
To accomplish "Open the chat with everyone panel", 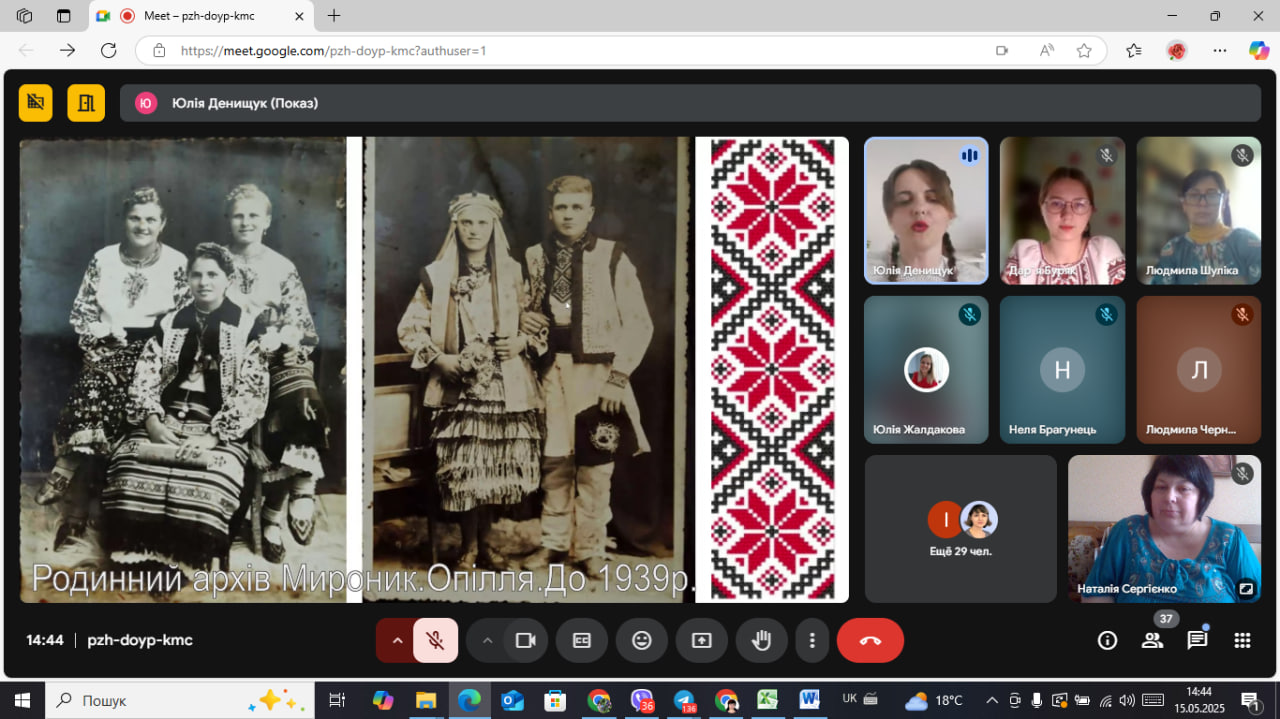I will (x=1197, y=641).
